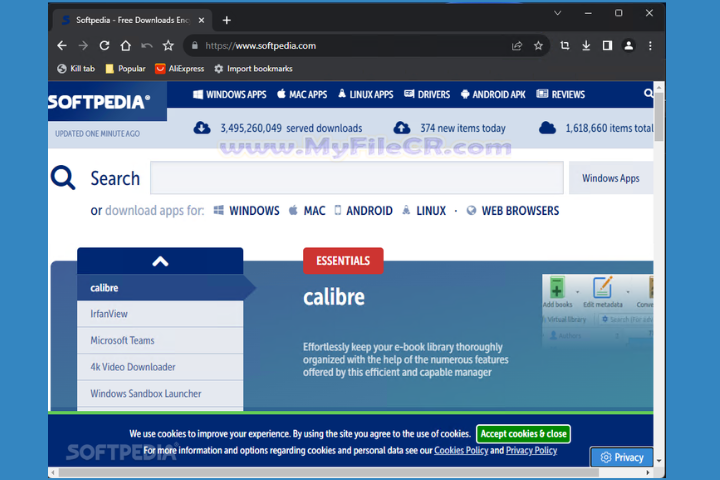Click the MAC download apps link

(307, 211)
